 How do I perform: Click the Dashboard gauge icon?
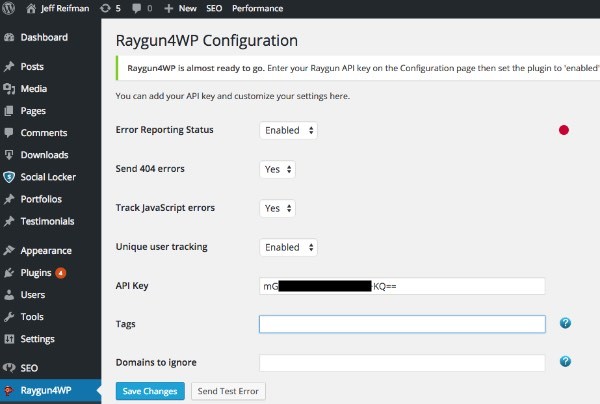pyautogui.click(x=9, y=37)
